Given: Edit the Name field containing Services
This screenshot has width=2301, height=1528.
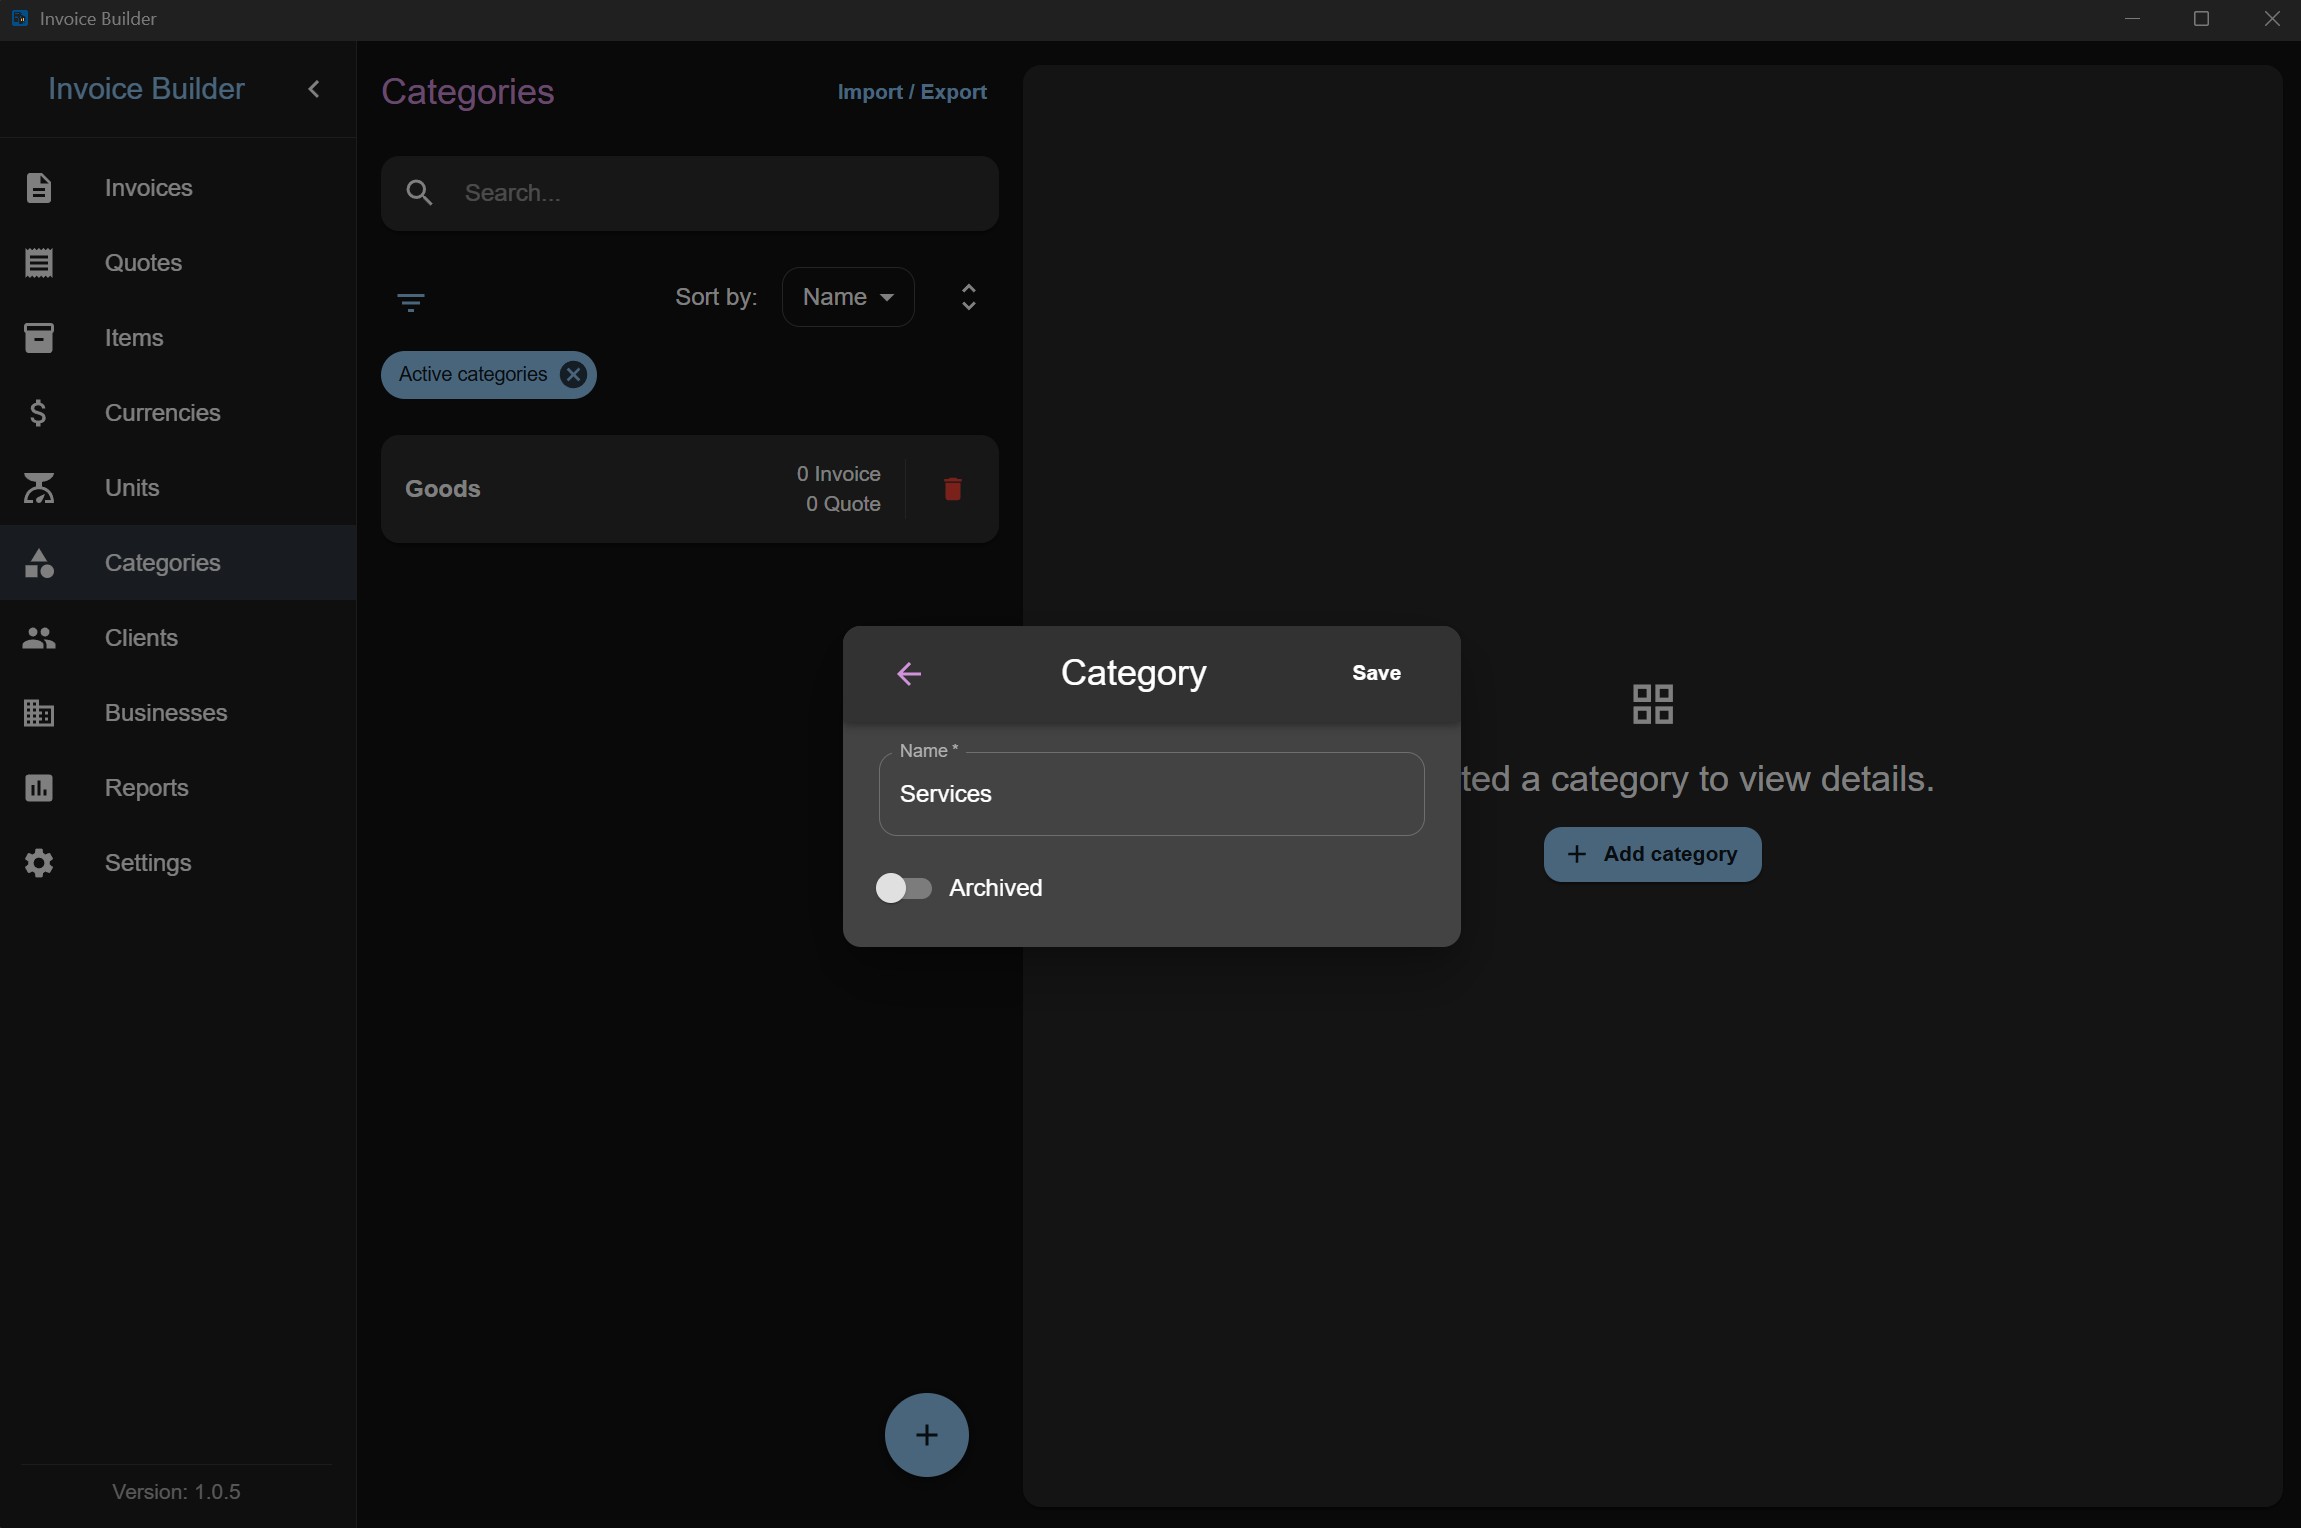Looking at the screenshot, I should pos(1151,794).
